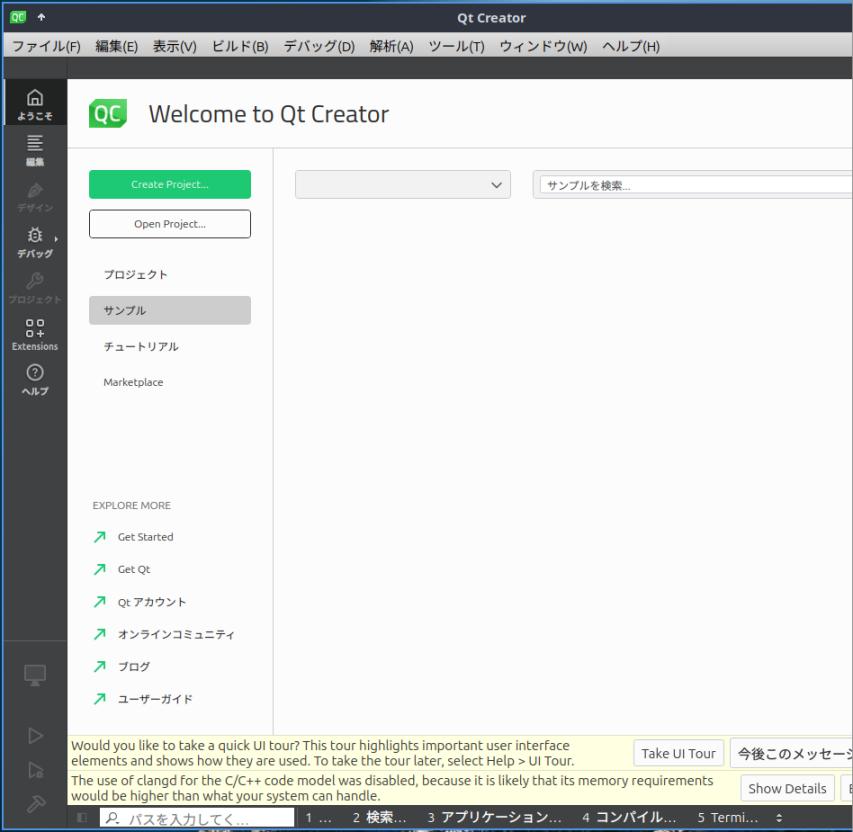Open the ツール(T) menu
The width and height of the screenshot is (853, 832).
click(x=456, y=46)
